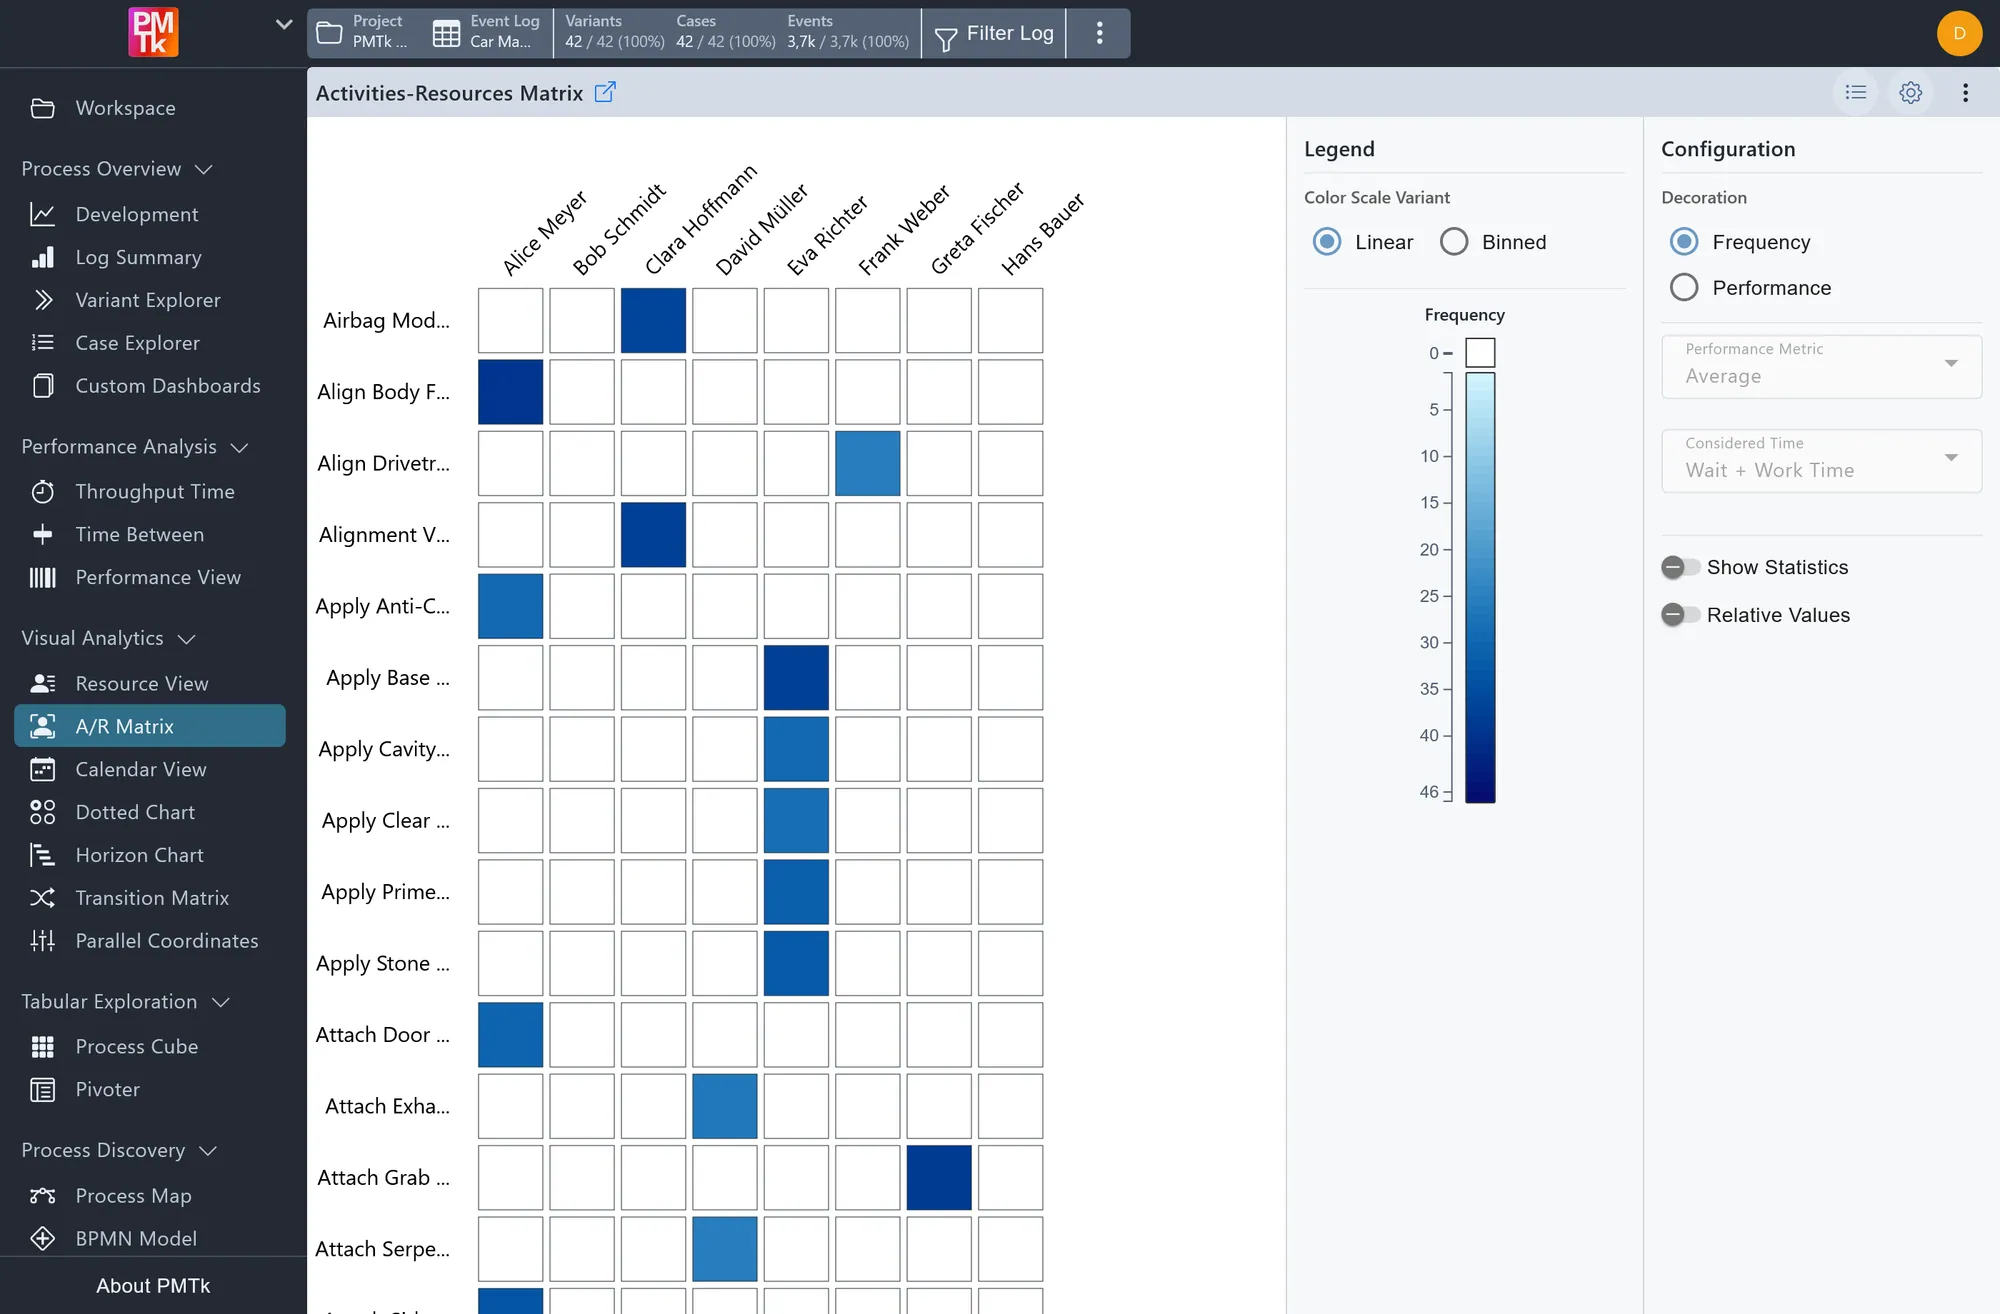Click Airbag Mod... cell for Clara Hoffmann
This screenshot has height=1314, width=2000.
pos(653,321)
